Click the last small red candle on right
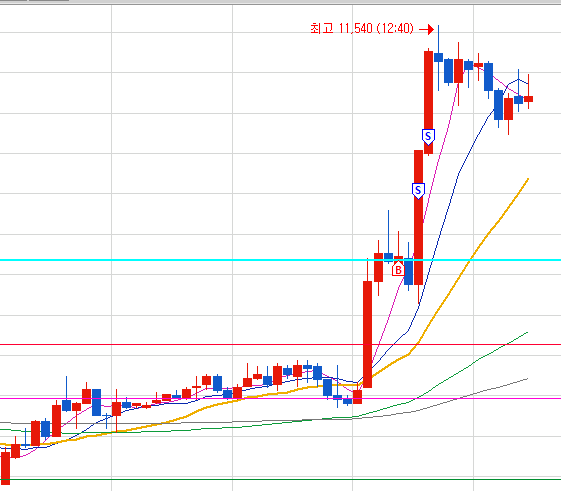 (x=528, y=99)
